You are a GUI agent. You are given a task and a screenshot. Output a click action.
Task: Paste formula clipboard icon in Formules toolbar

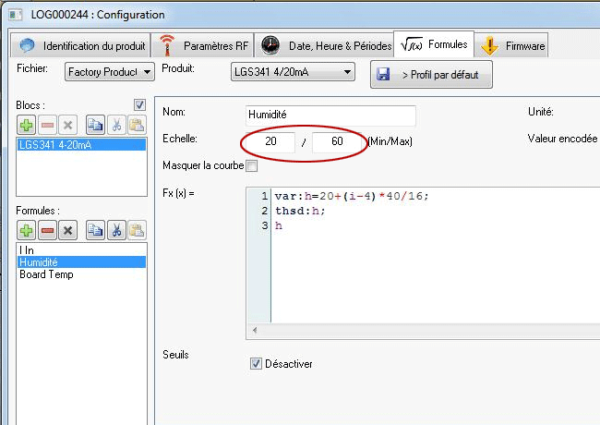point(137,230)
